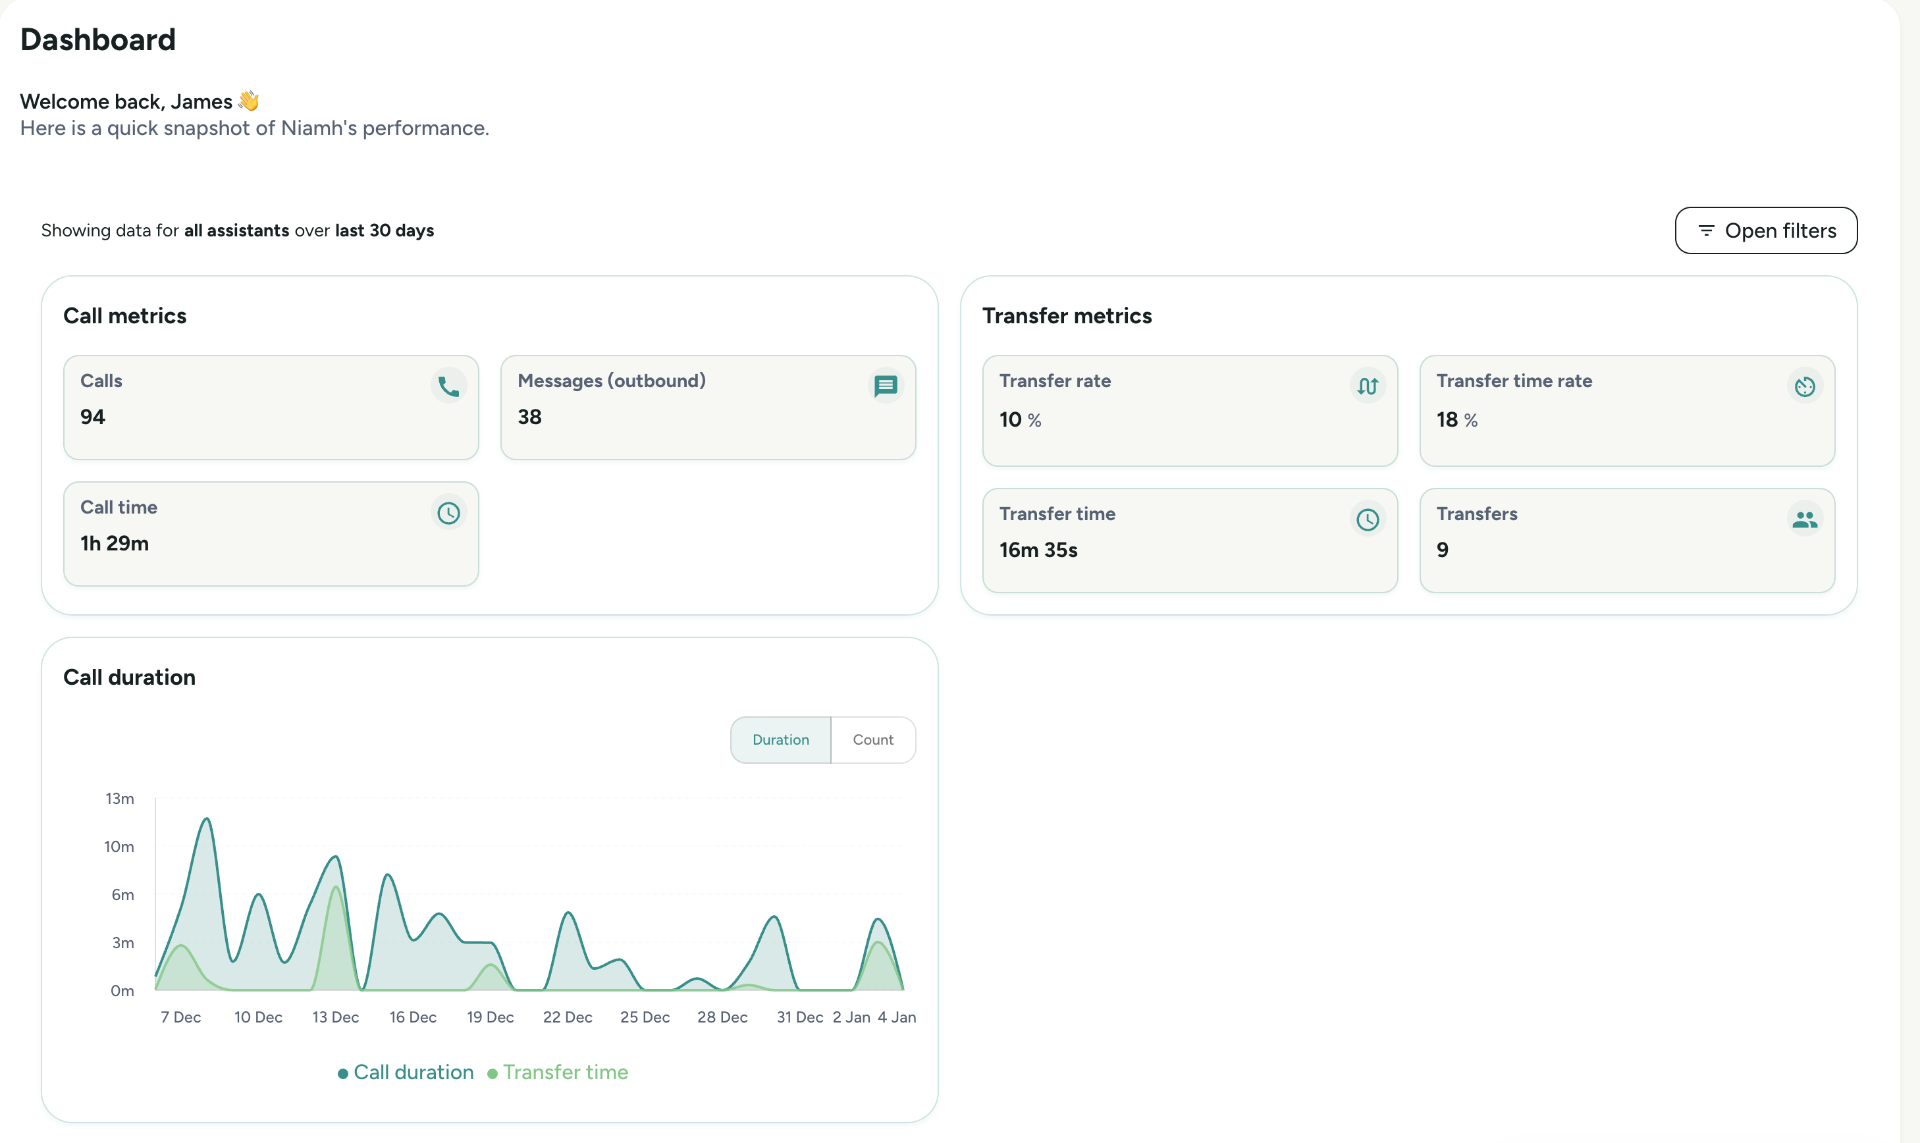Toggle Call duration series in legend
The height and width of the screenshot is (1143, 1920).
[413, 1072]
